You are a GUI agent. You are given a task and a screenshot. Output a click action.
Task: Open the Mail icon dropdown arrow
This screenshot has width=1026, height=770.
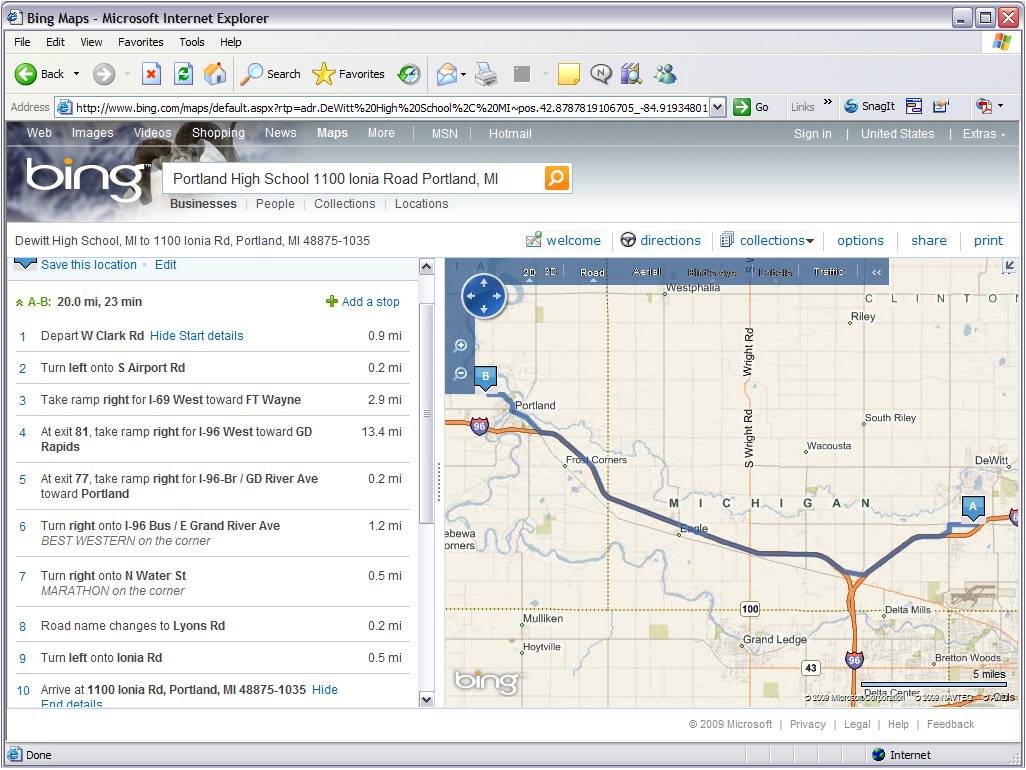click(463, 74)
